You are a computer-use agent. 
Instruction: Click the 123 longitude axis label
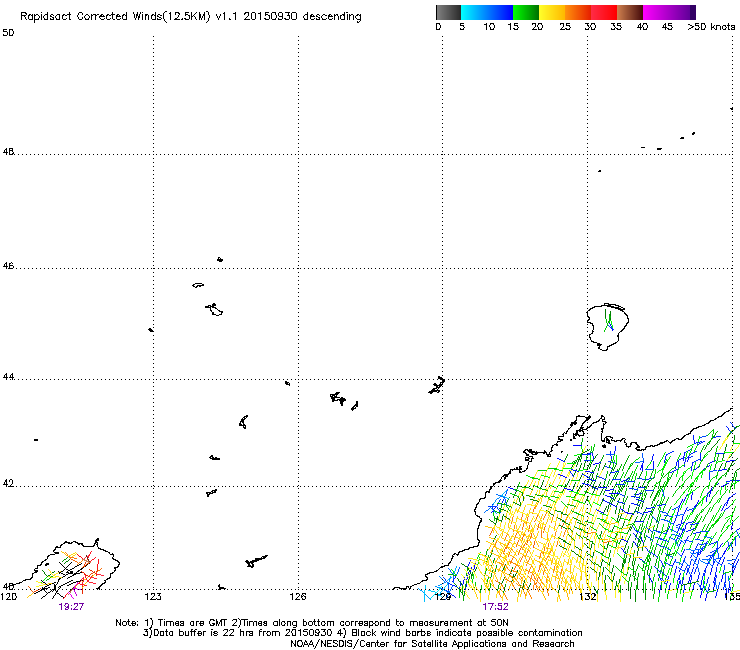coord(153,597)
